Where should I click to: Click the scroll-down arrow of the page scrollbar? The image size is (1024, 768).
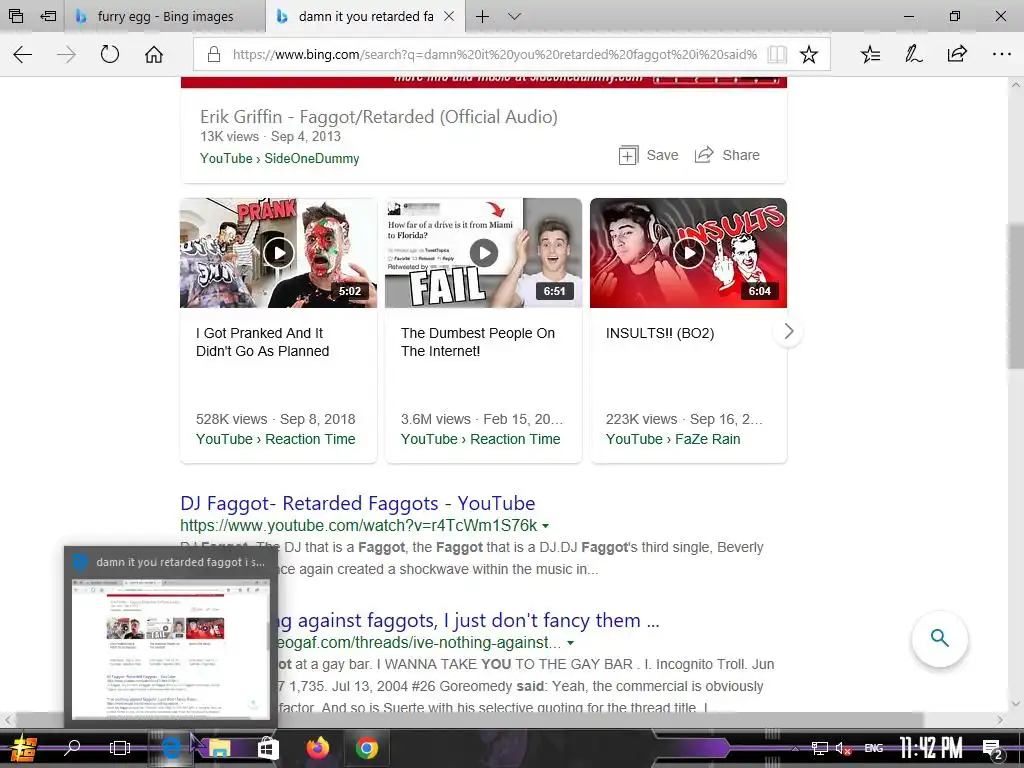tap(1016, 704)
